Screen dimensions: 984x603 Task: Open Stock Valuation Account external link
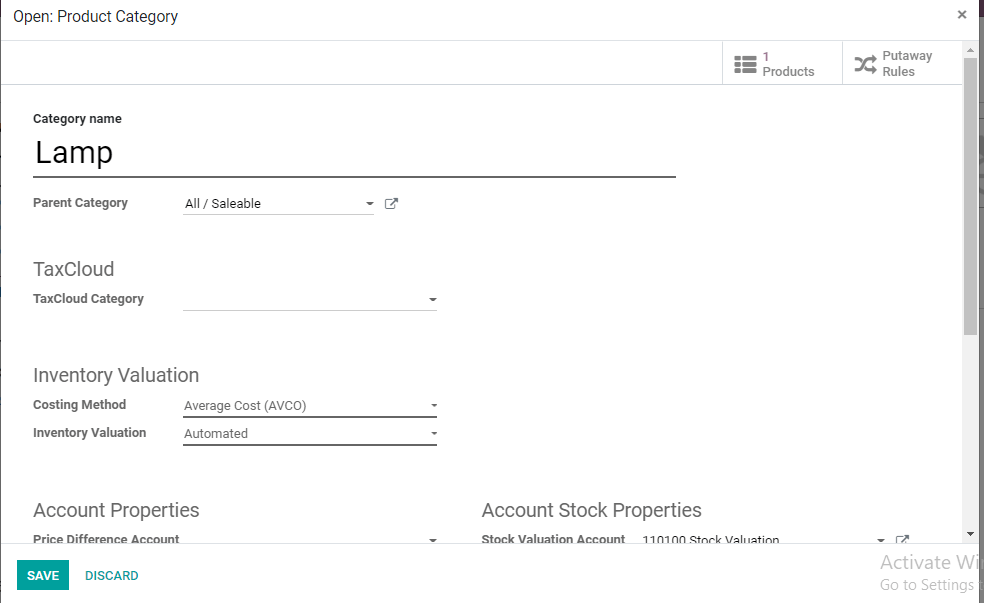pyautogui.click(x=902, y=540)
